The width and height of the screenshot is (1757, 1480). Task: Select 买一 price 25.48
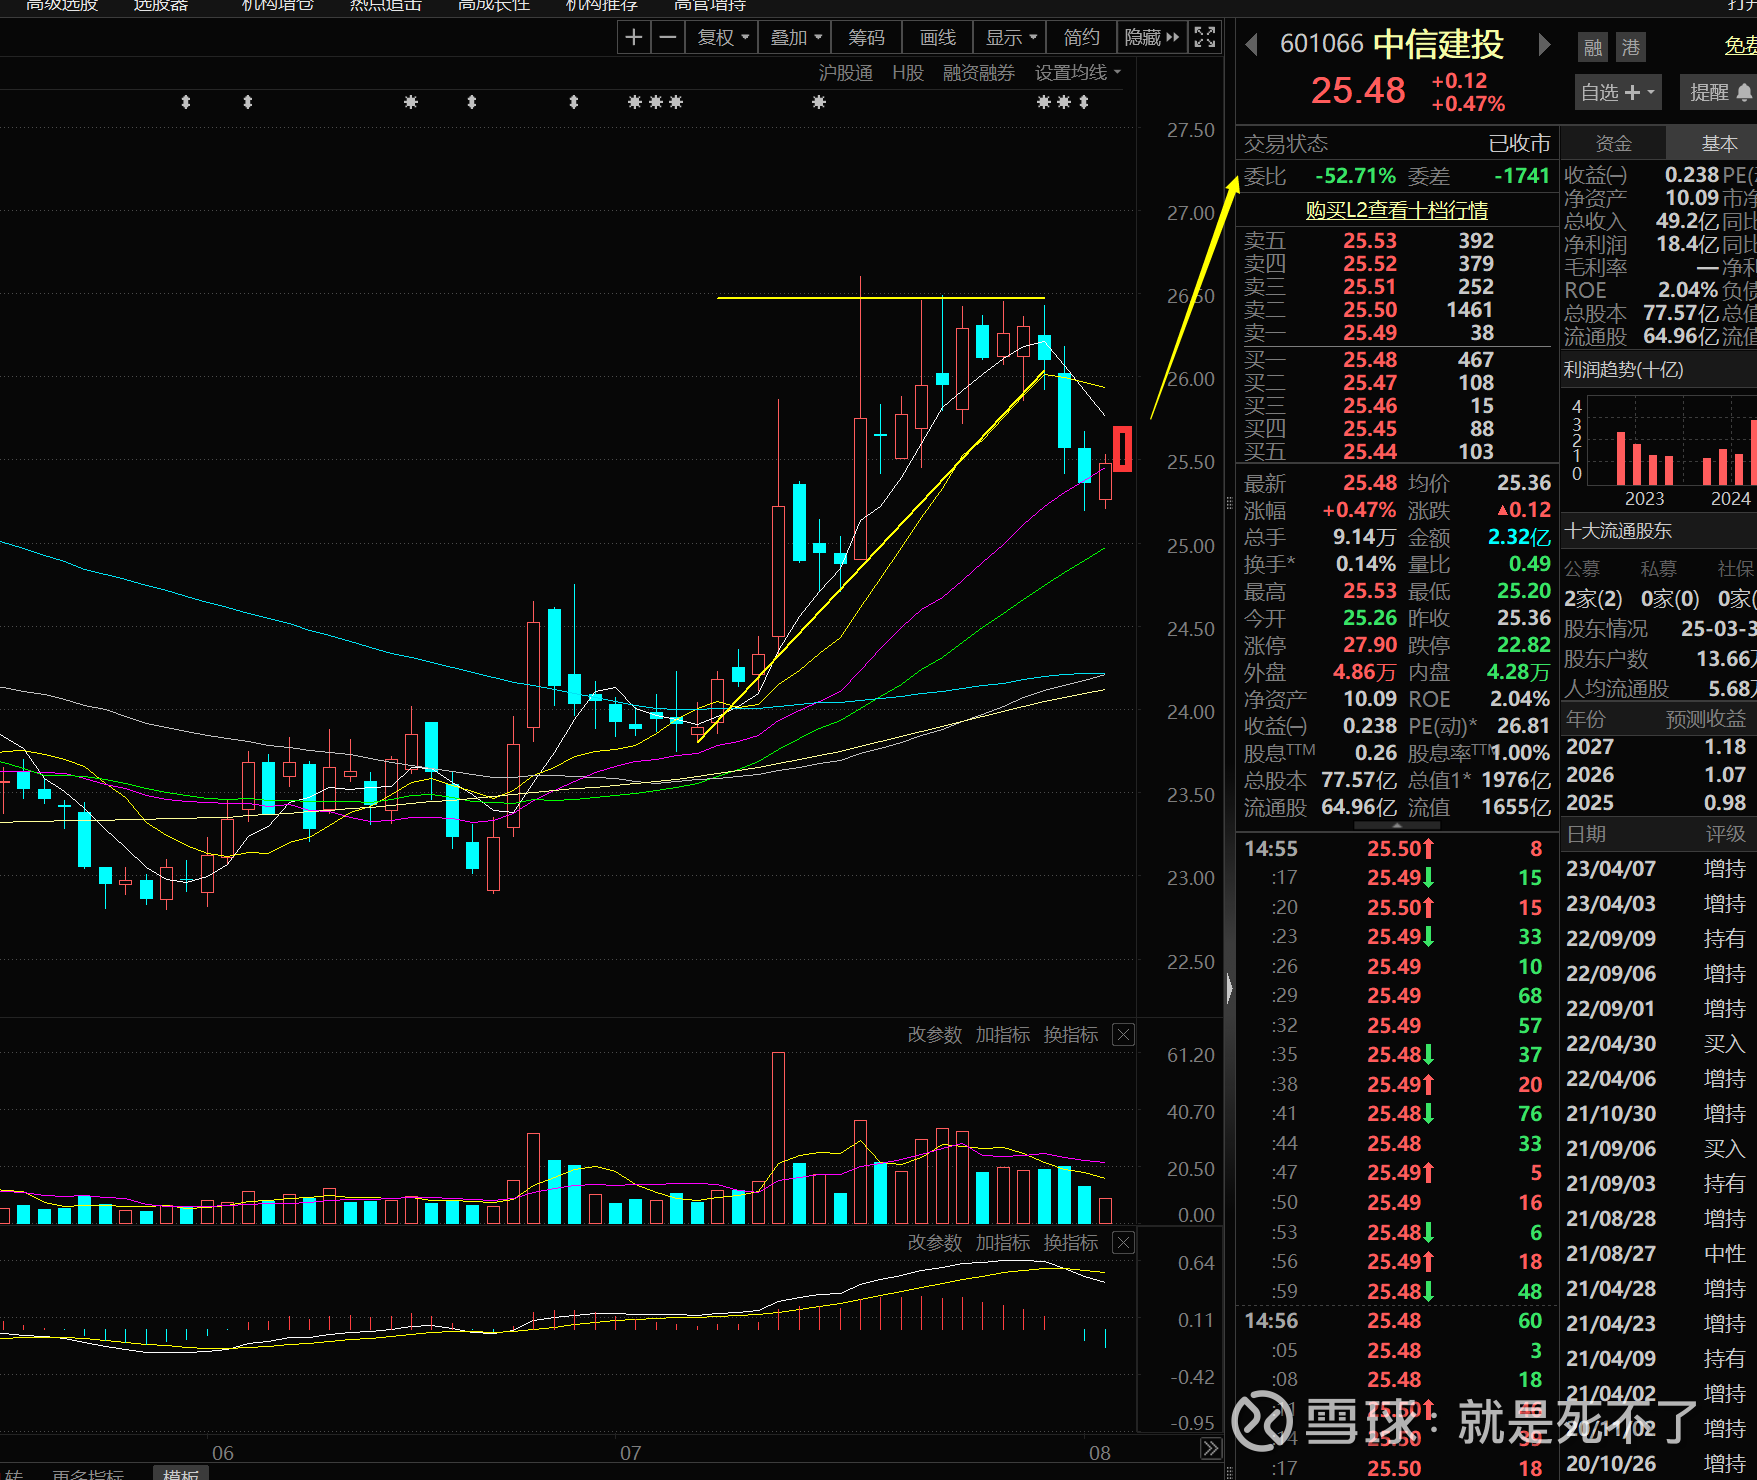(1369, 360)
